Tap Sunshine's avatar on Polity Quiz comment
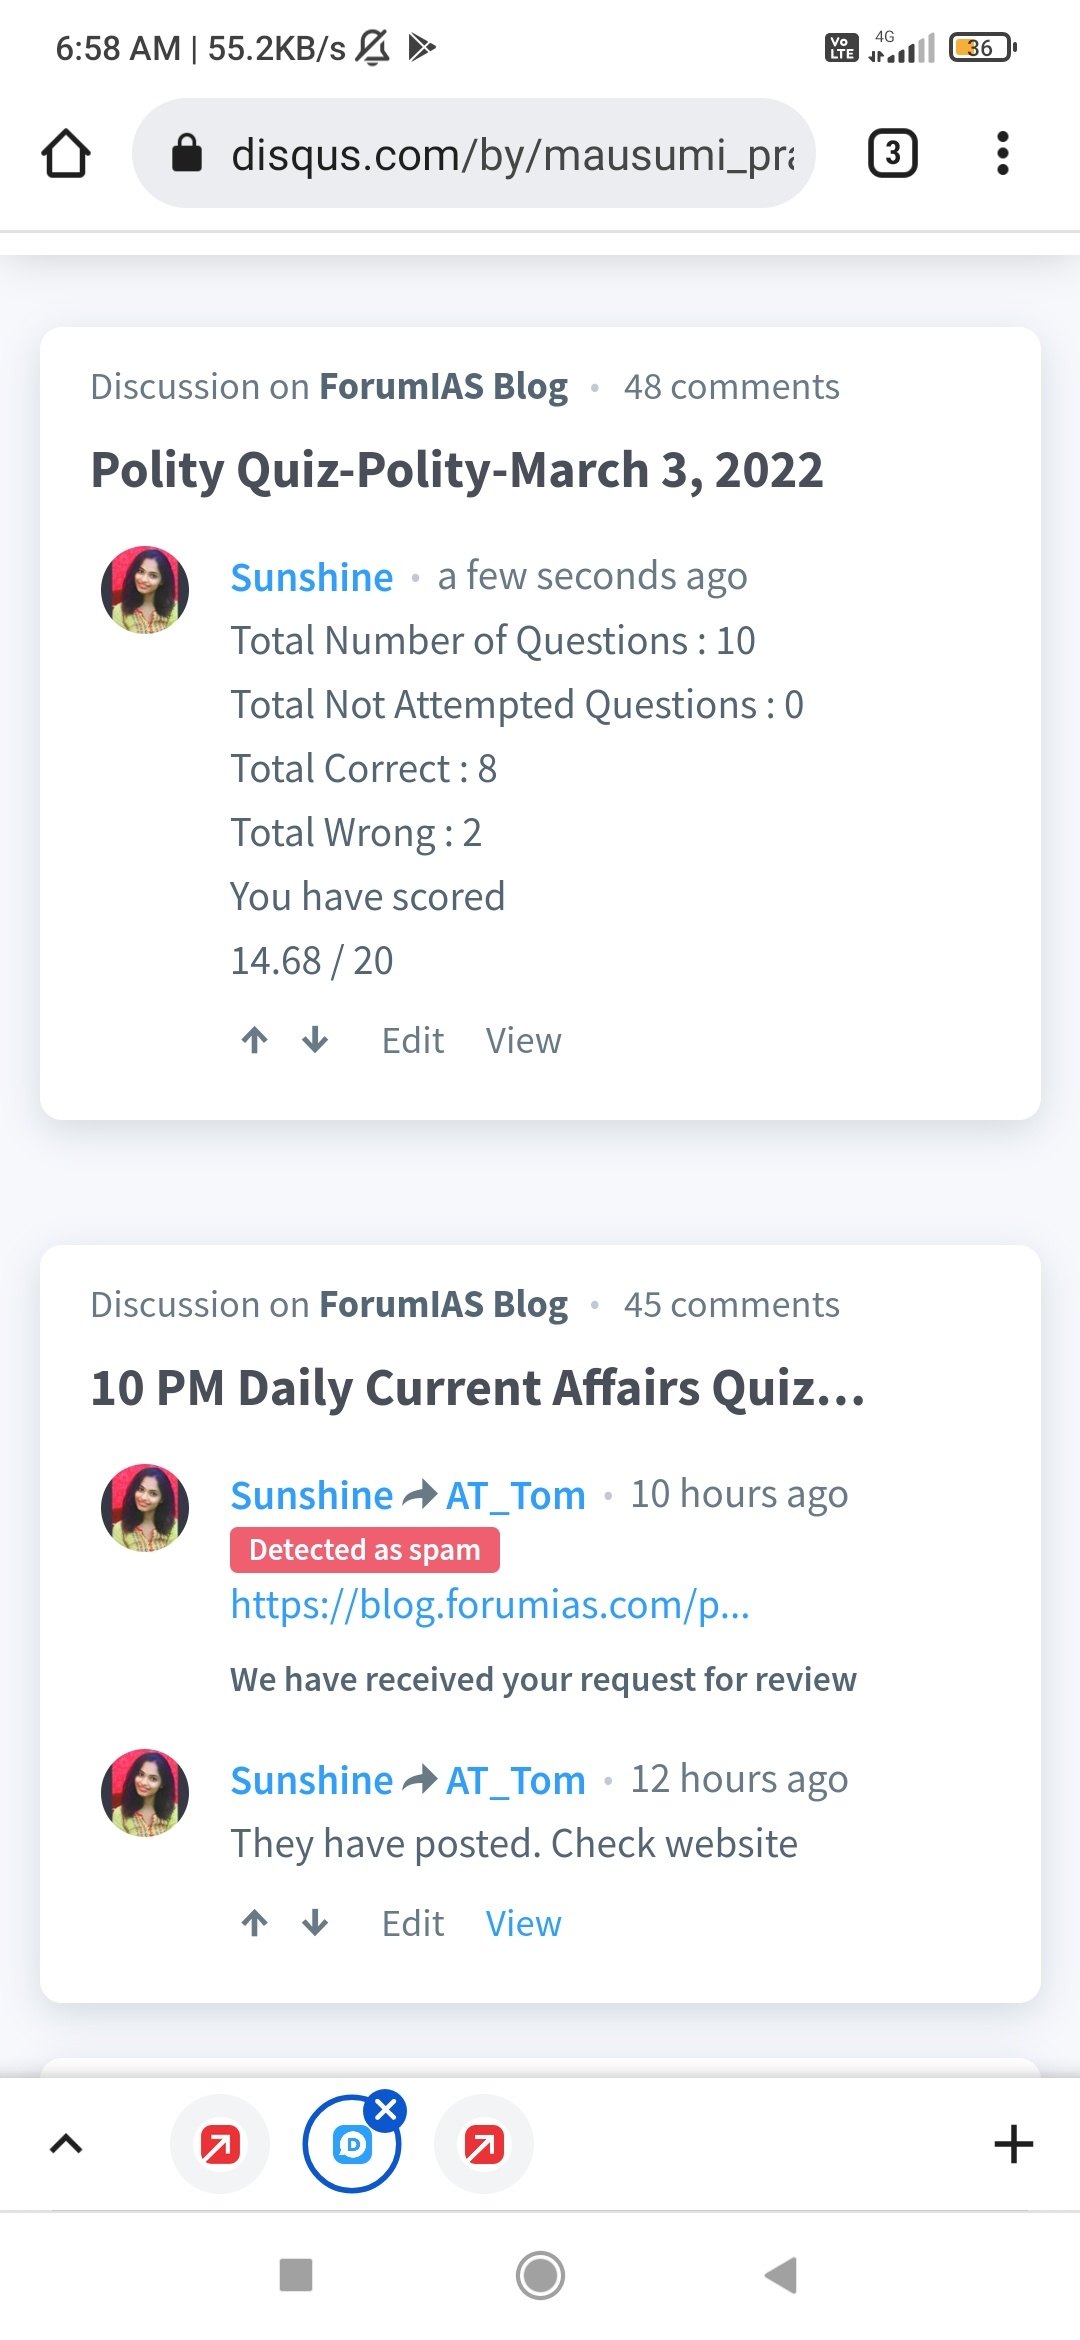Screen dimensions: 1080x2340 145,590
